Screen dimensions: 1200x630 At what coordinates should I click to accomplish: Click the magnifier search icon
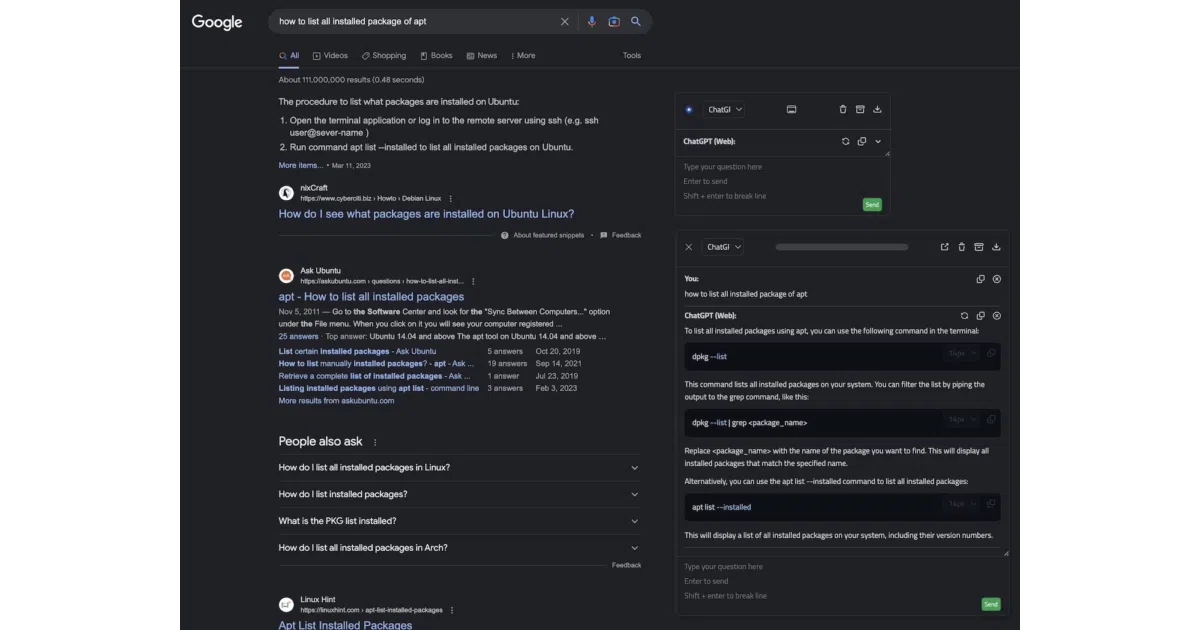tap(636, 21)
